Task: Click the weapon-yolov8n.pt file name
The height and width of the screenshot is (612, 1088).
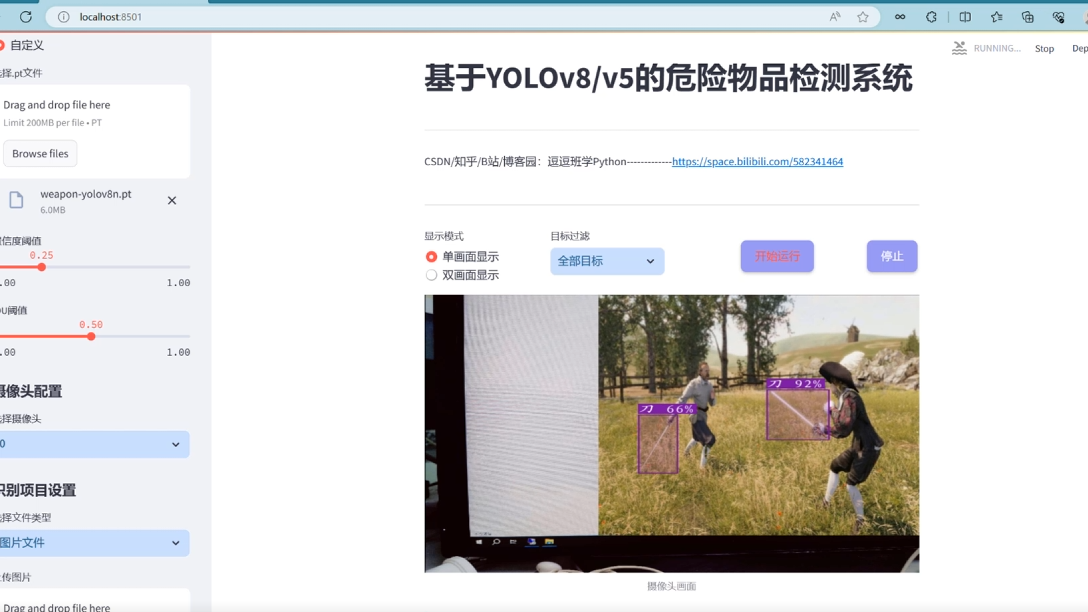Action: pyautogui.click(x=86, y=194)
